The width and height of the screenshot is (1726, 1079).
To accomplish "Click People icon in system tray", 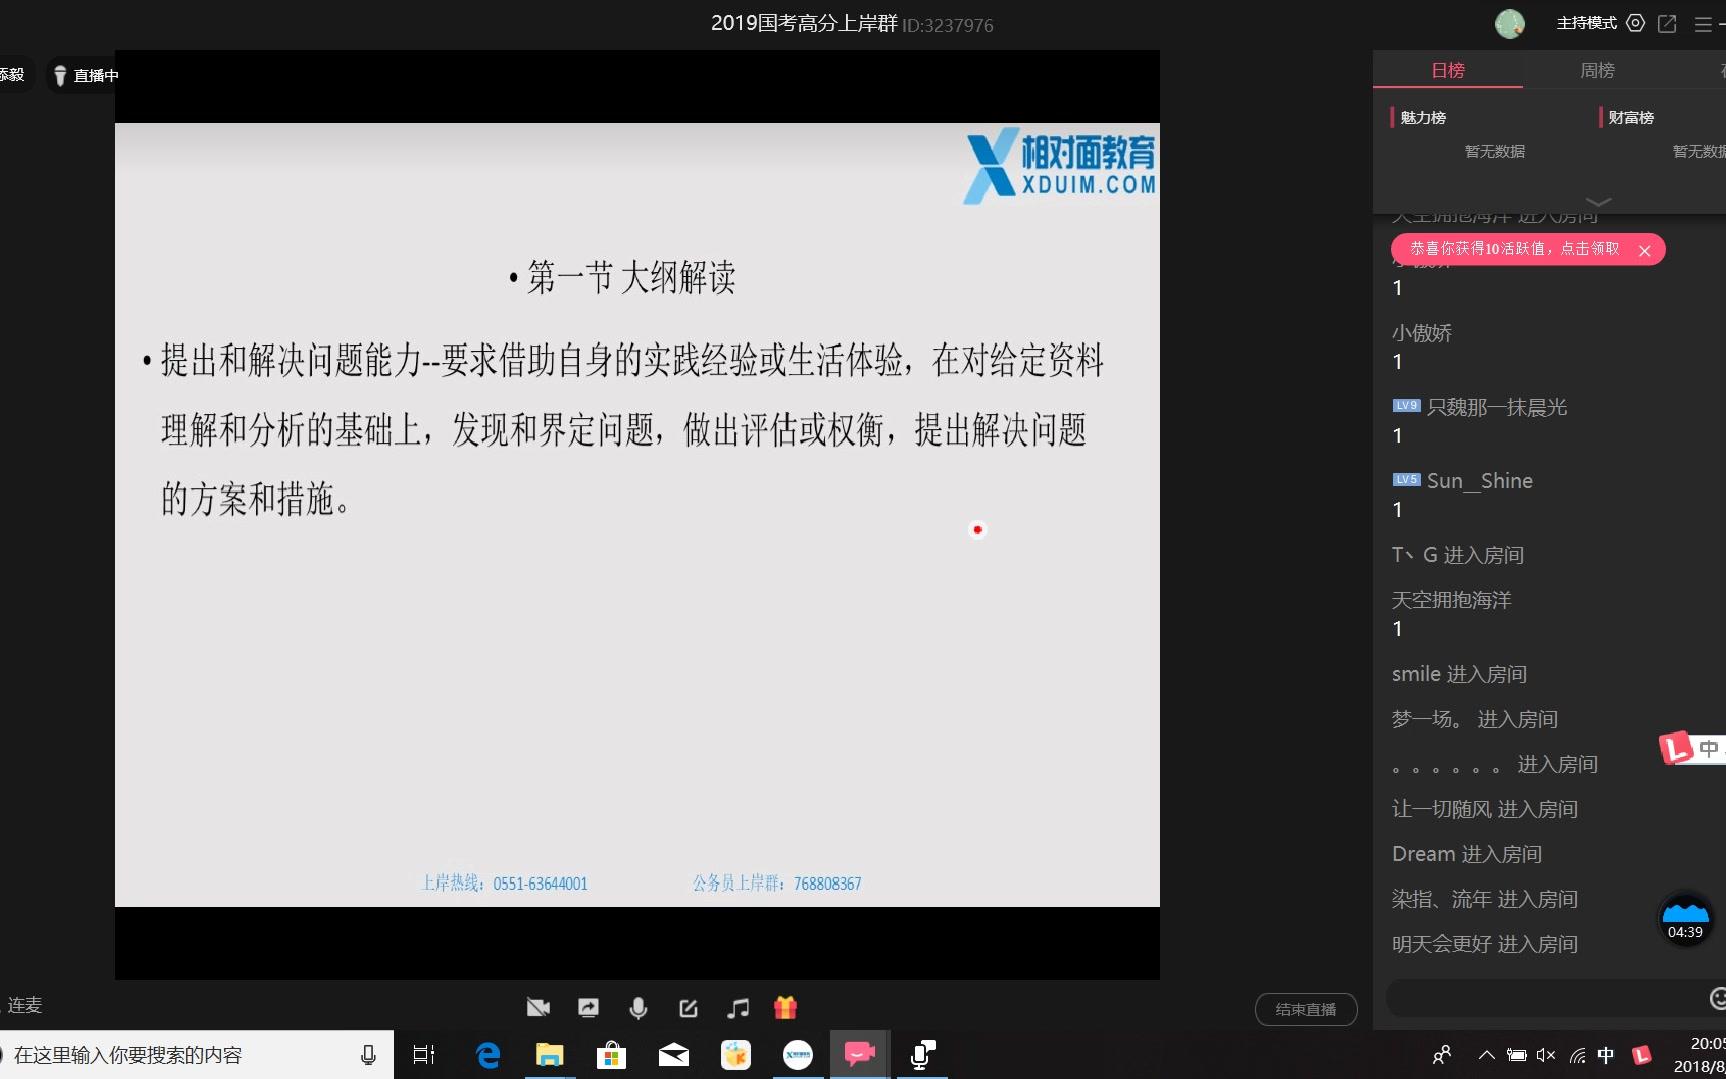I will (x=1442, y=1055).
